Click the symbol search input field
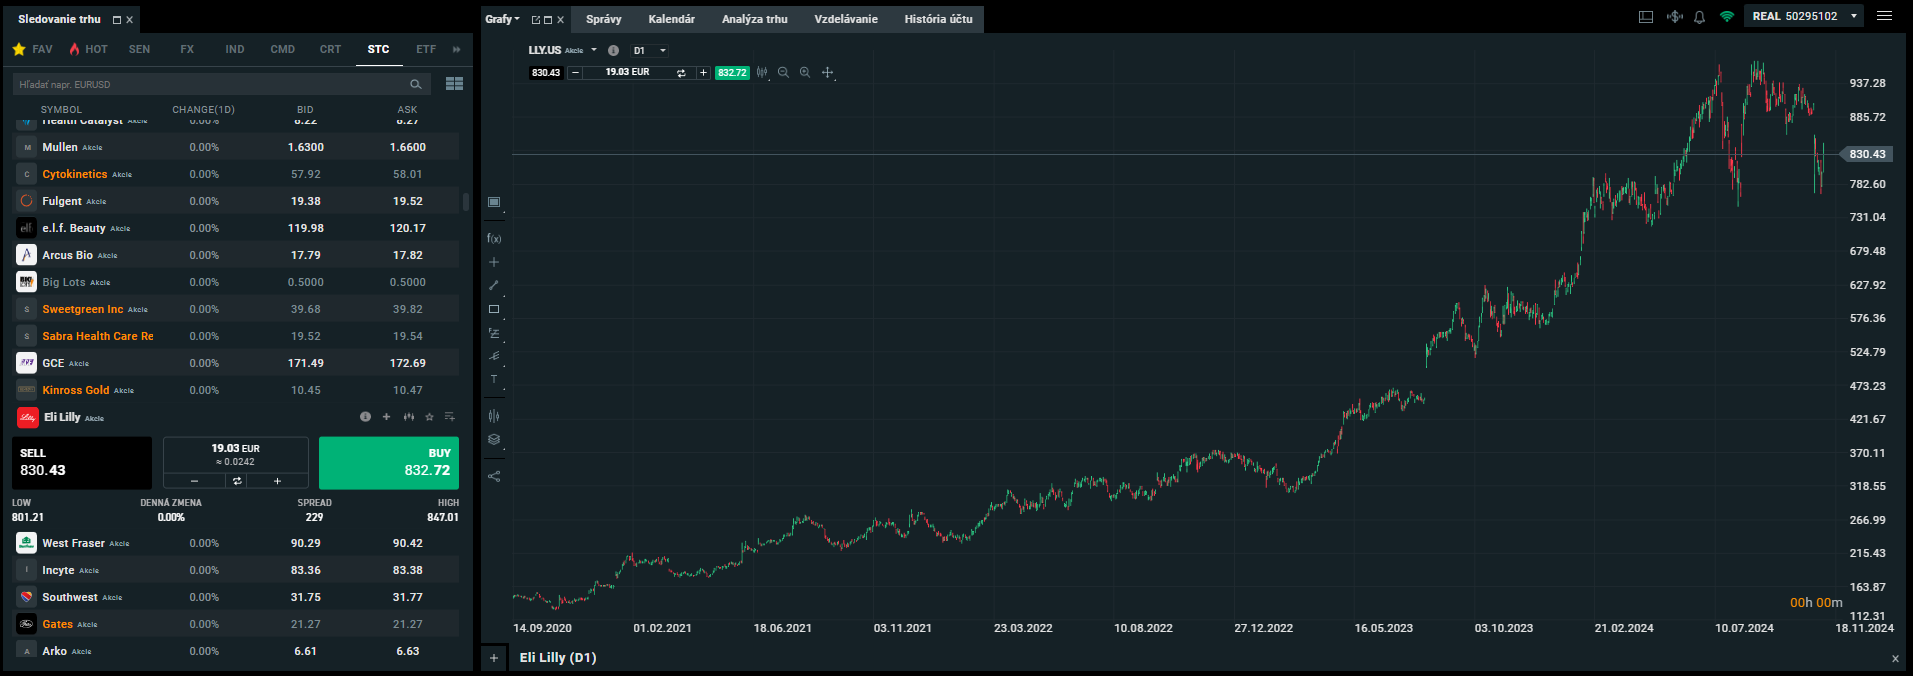The width and height of the screenshot is (1913, 676). pyautogui.click(x=210, y=84)
